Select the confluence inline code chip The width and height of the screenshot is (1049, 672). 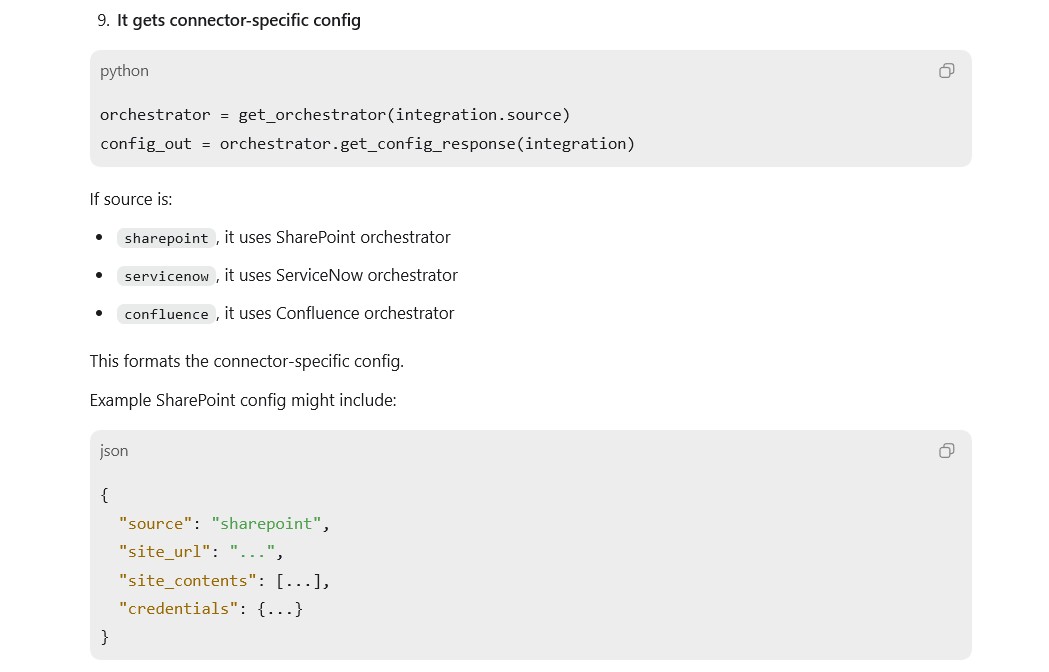pos(167,314)
